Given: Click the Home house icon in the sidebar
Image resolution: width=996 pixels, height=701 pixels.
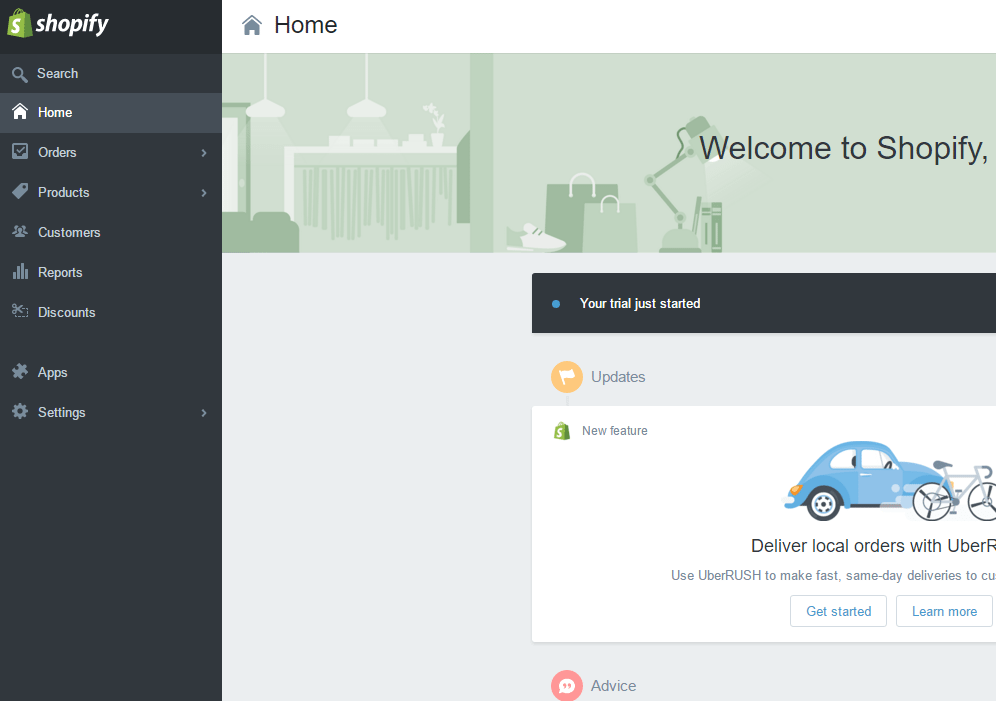Looking at the screenshot, I should (20, 112).
